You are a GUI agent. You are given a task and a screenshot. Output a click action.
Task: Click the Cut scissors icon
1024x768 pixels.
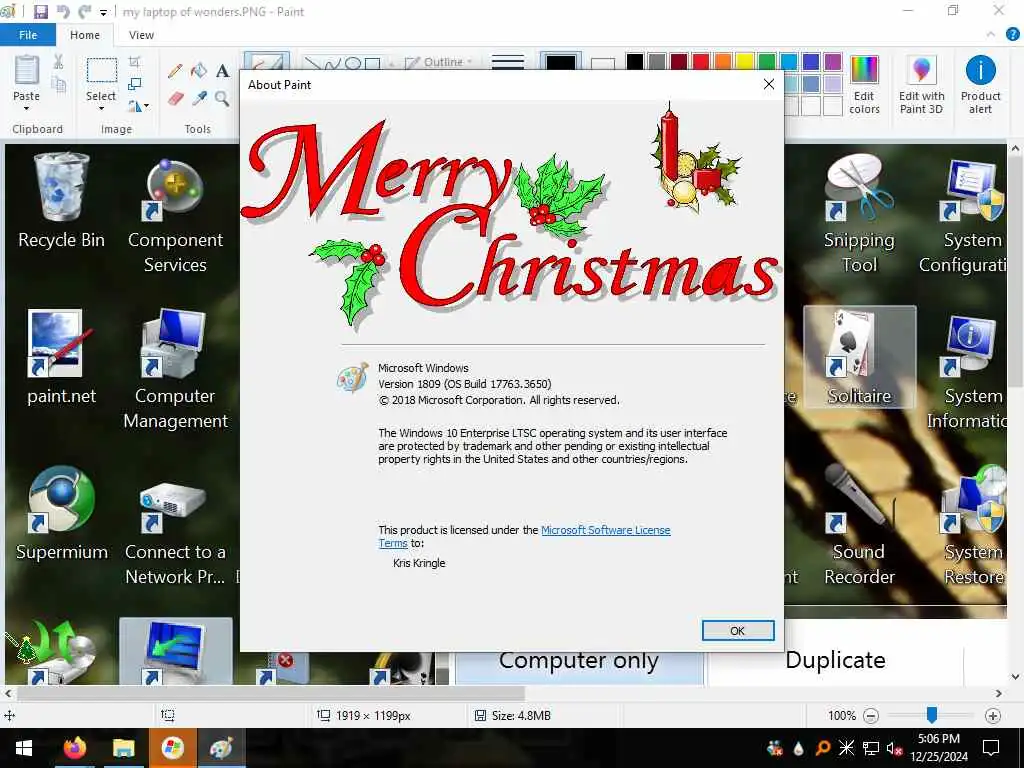click(58, 62)
